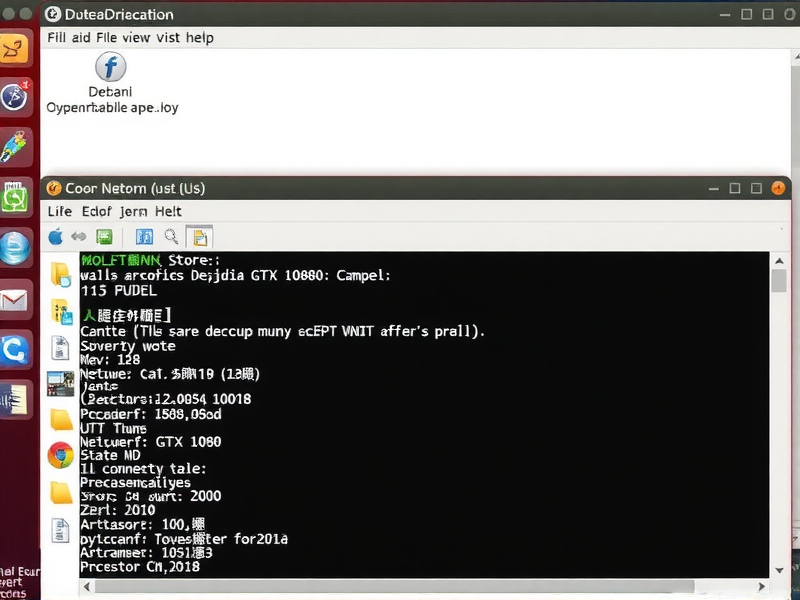800x600 pixels.
Task: Select the Debani label under the logo
Action: (111, 90)
